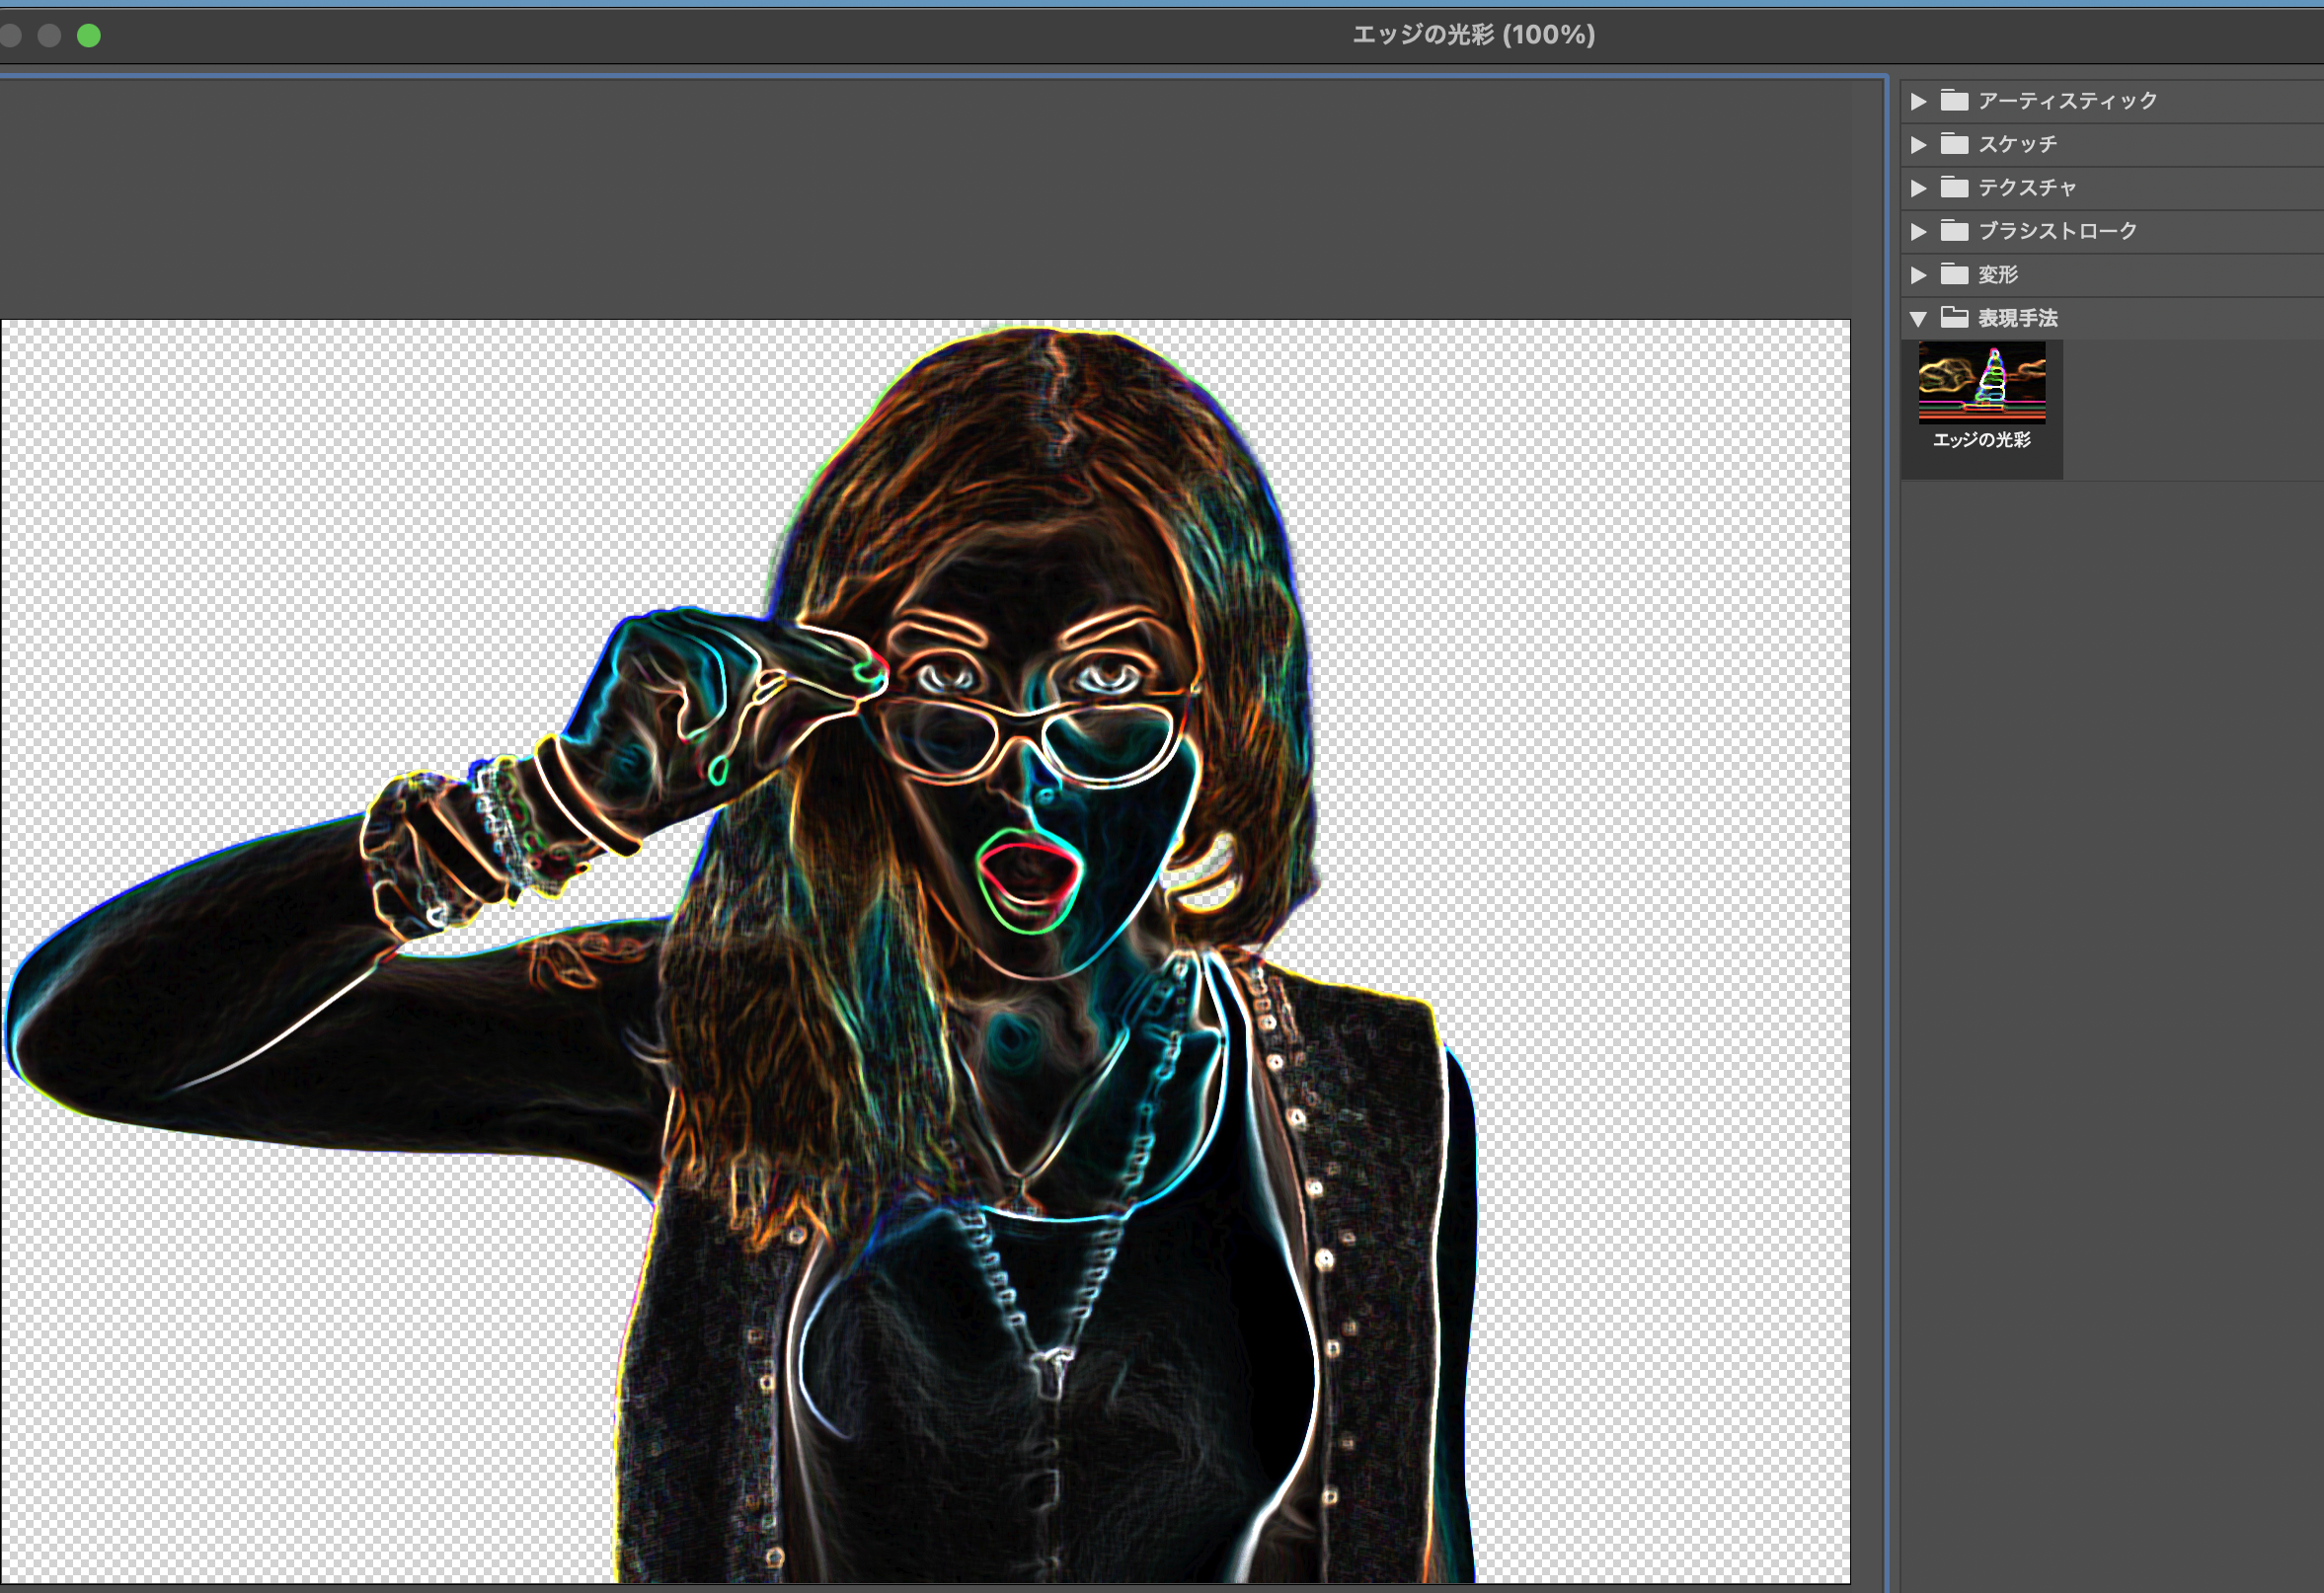Click the テクスチャ folder icon
The height and width of the screenshot is (1593, 2324).
click(1954, 187)
